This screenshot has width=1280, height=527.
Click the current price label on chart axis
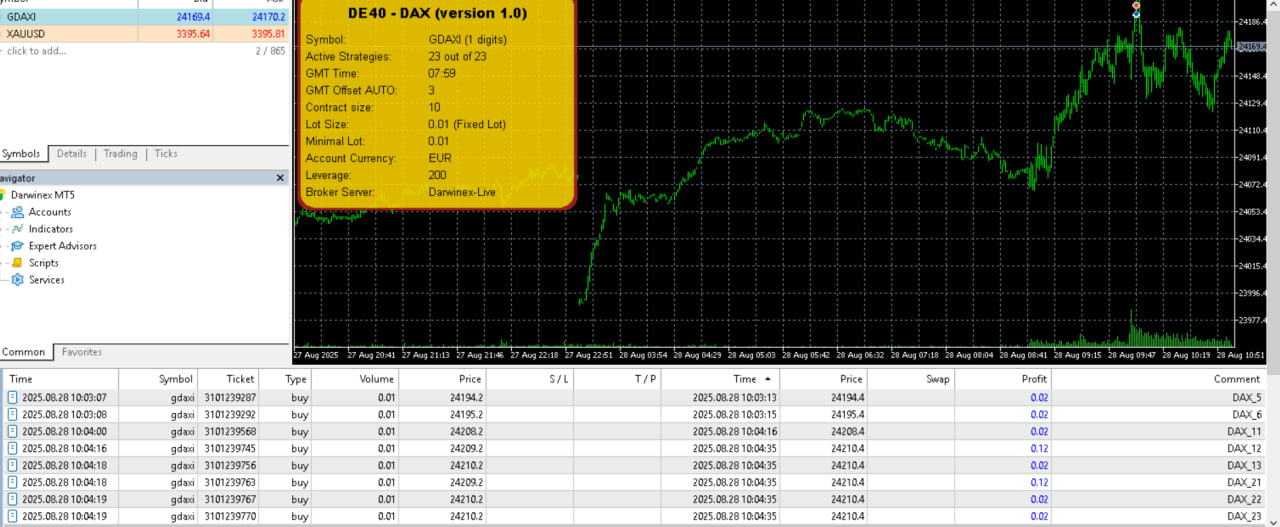pyautogui.click(x=1250, y=47)
